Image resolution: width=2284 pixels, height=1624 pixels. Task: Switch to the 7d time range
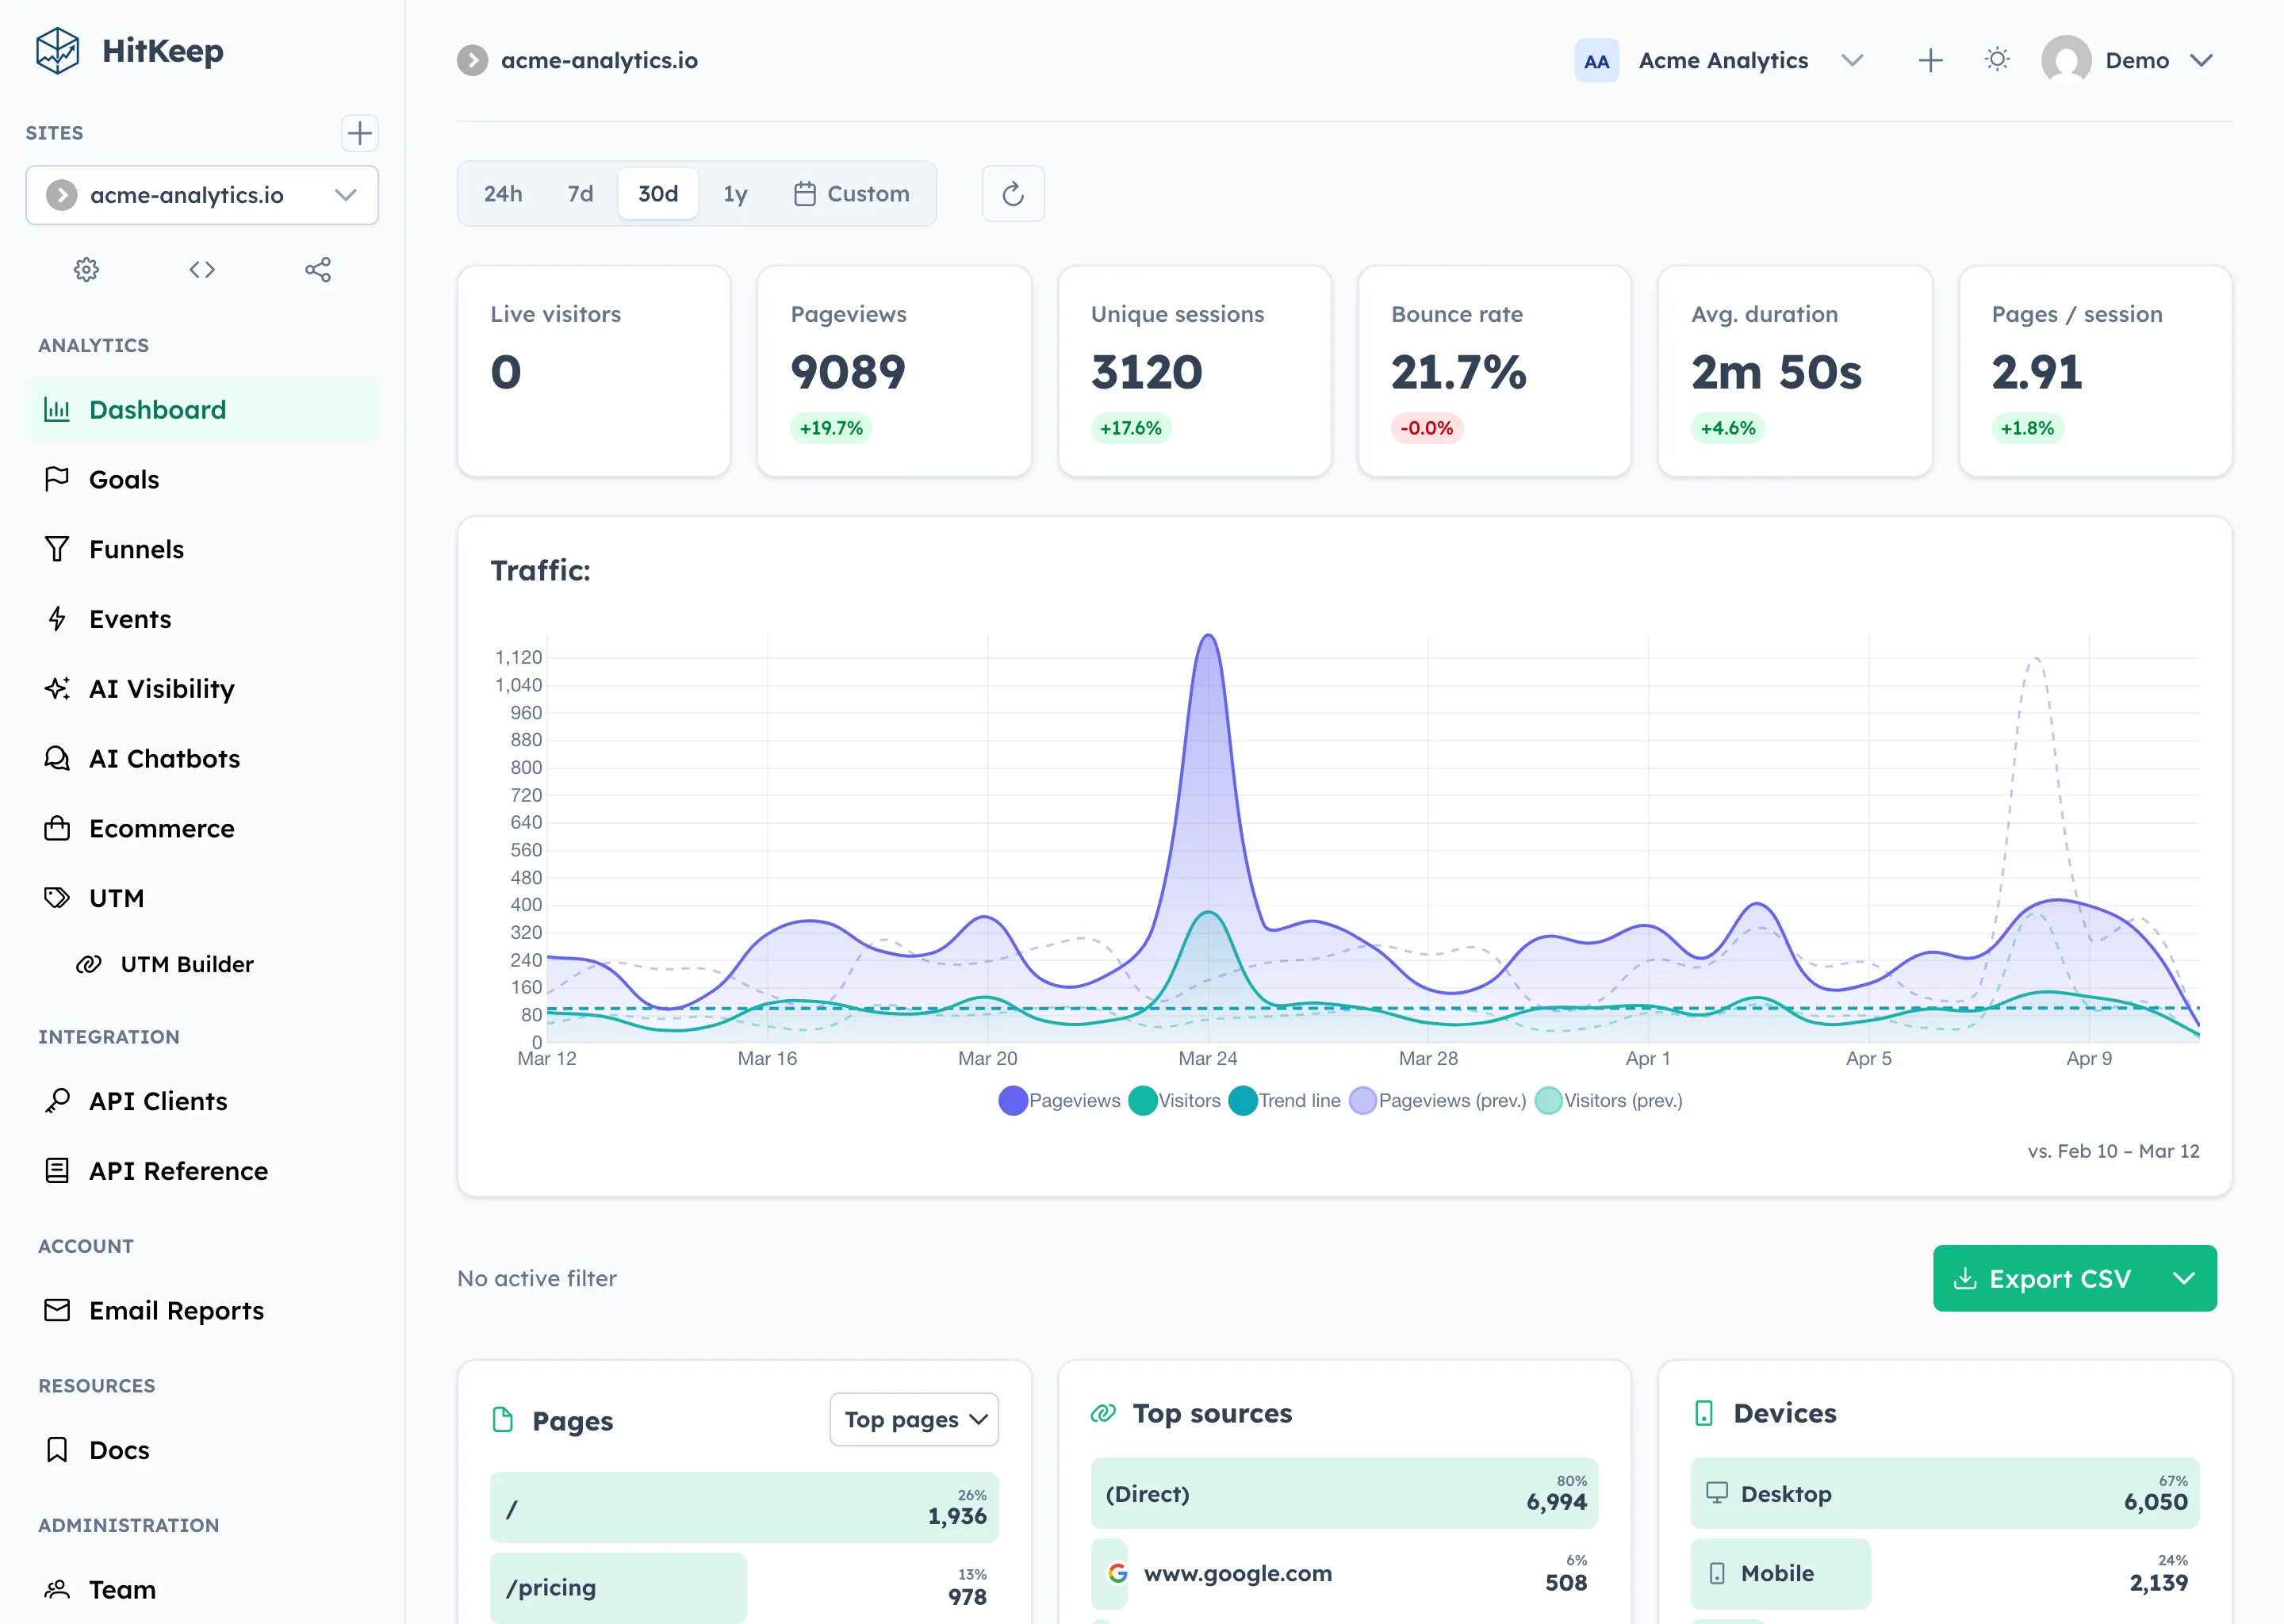point(578,193)
